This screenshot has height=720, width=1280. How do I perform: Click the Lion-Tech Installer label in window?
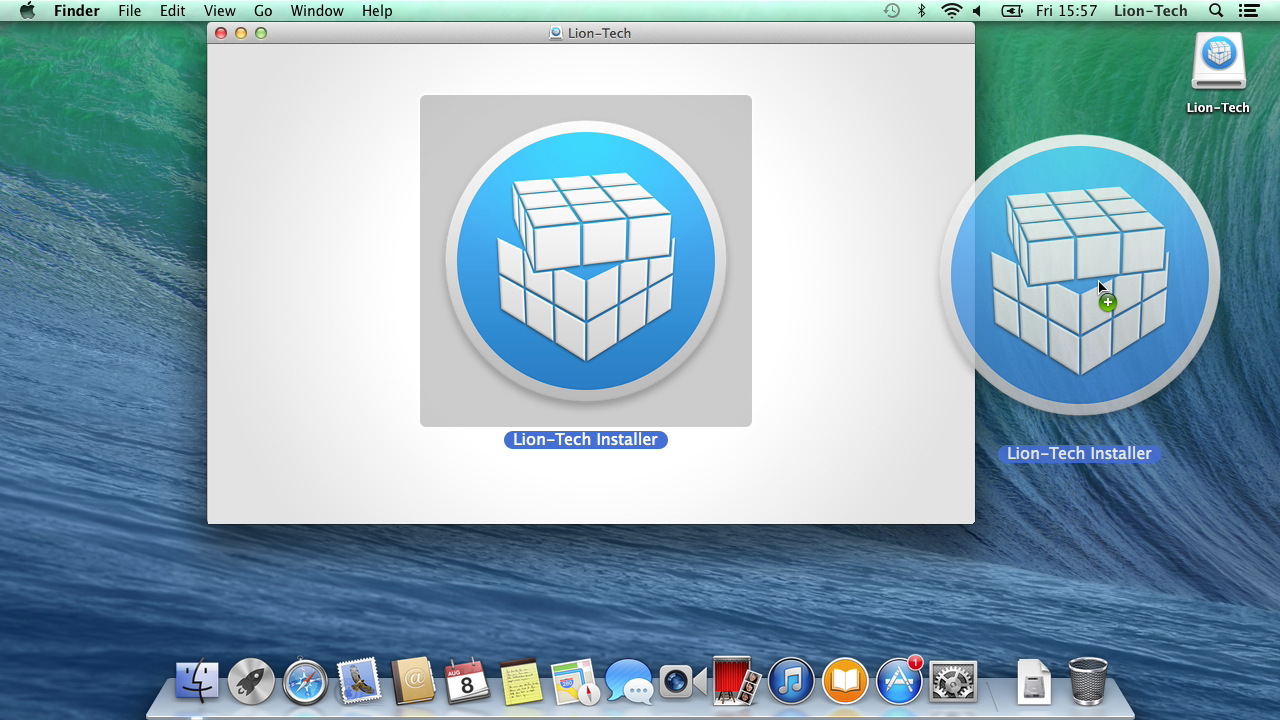coord(586,440)
